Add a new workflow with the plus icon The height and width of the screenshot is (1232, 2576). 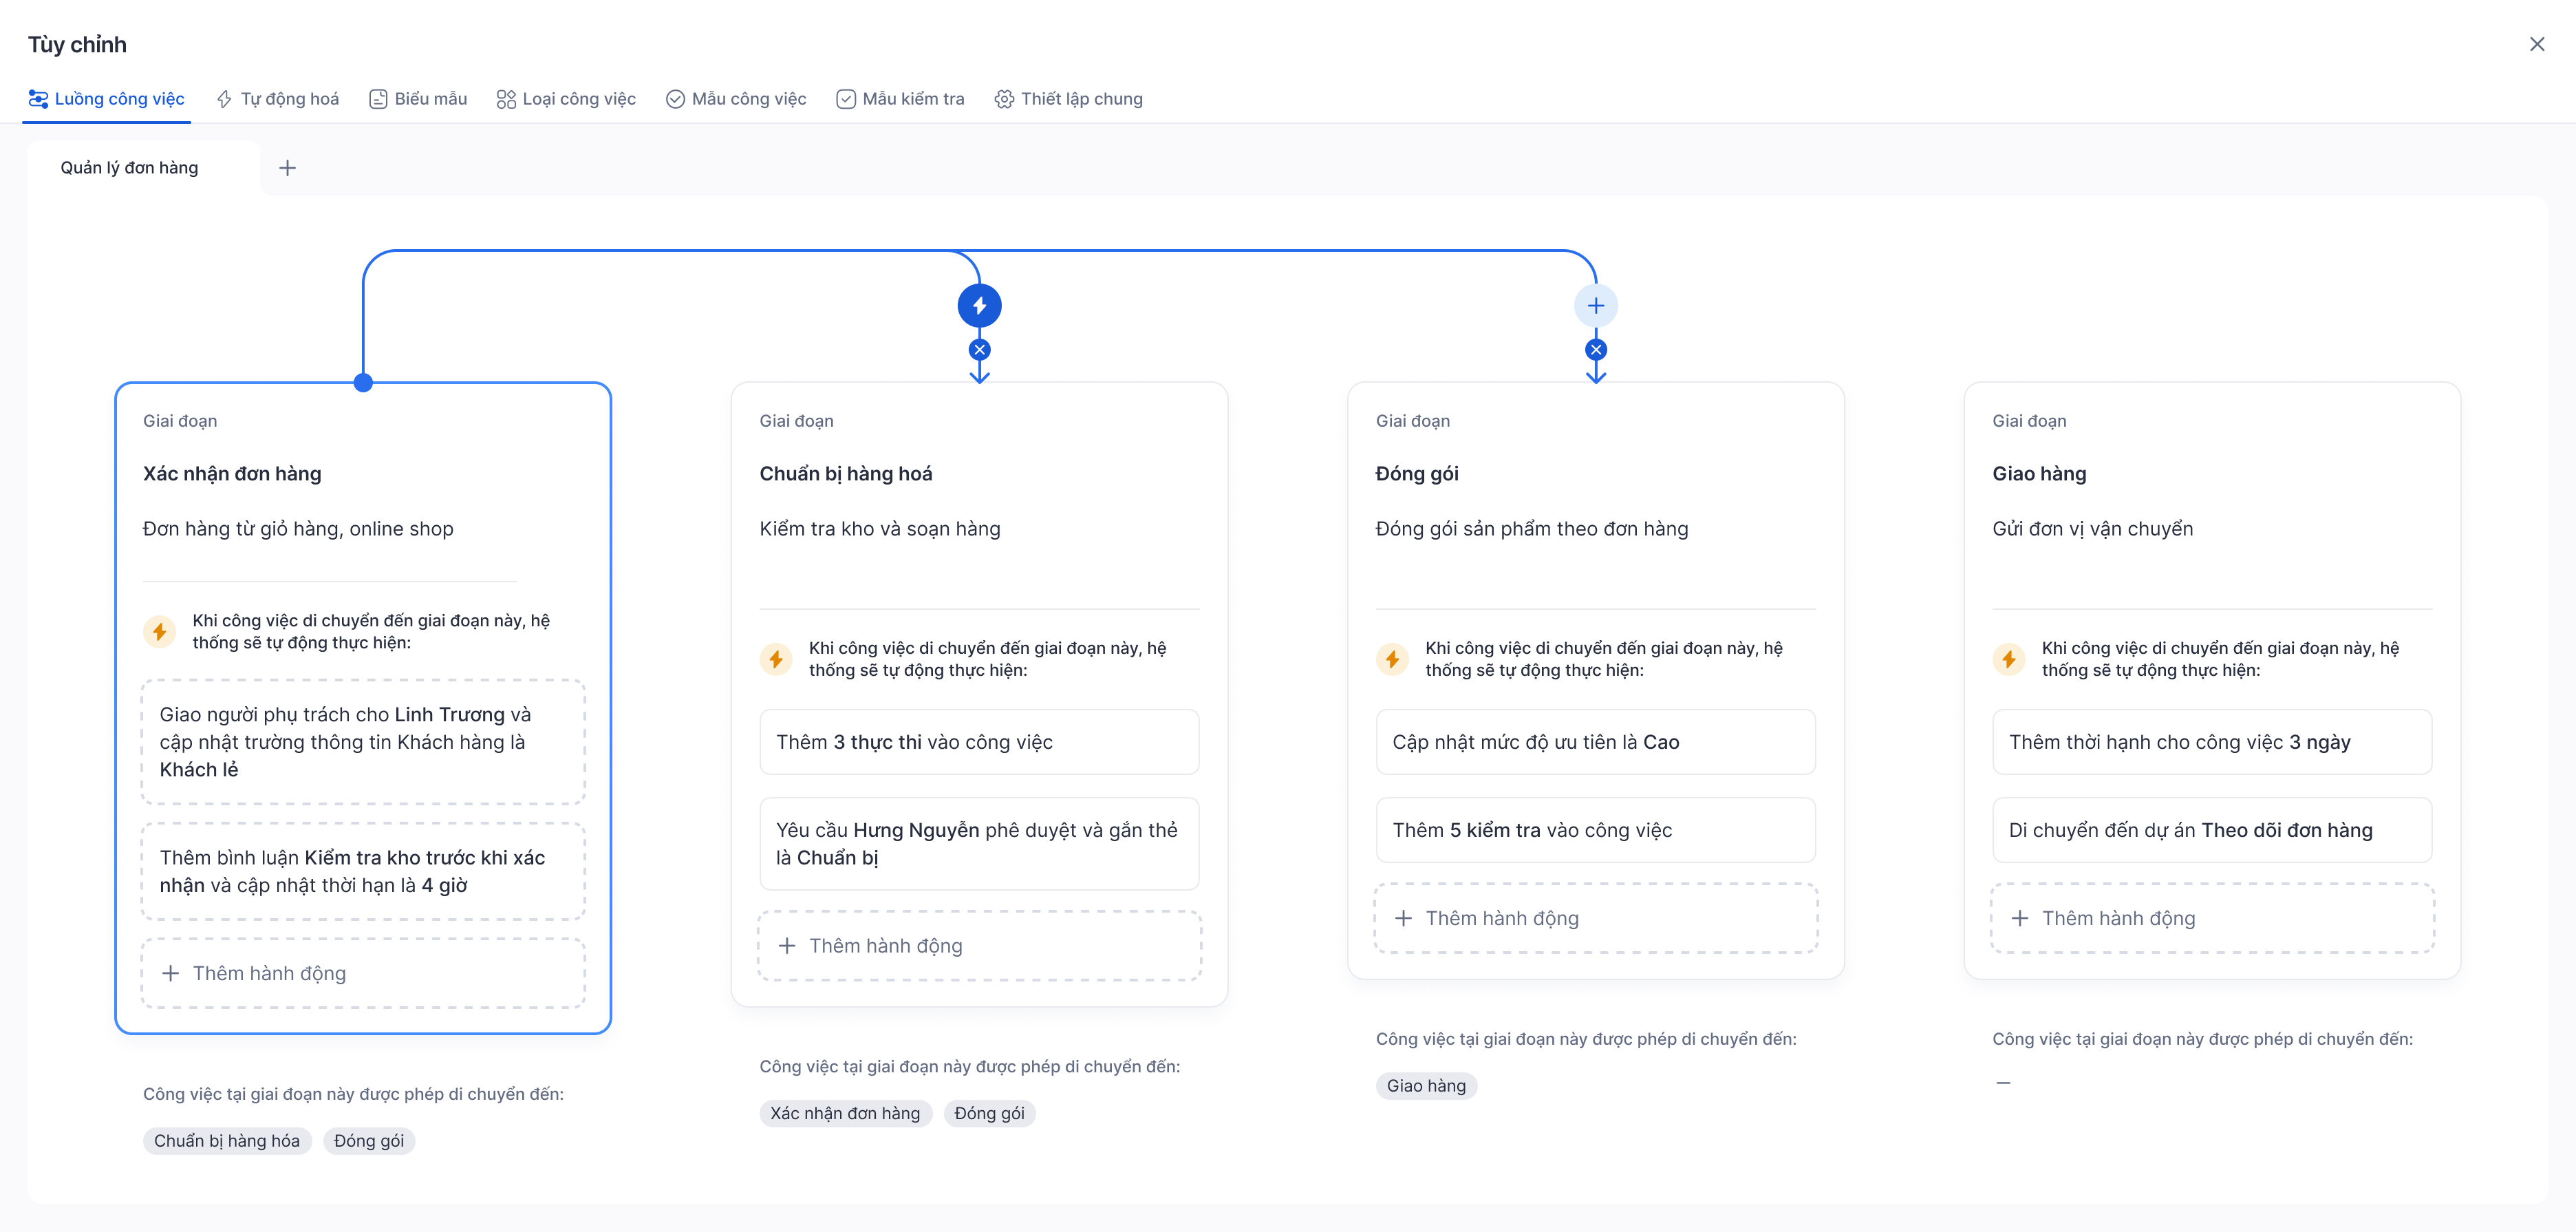[287, 168]
